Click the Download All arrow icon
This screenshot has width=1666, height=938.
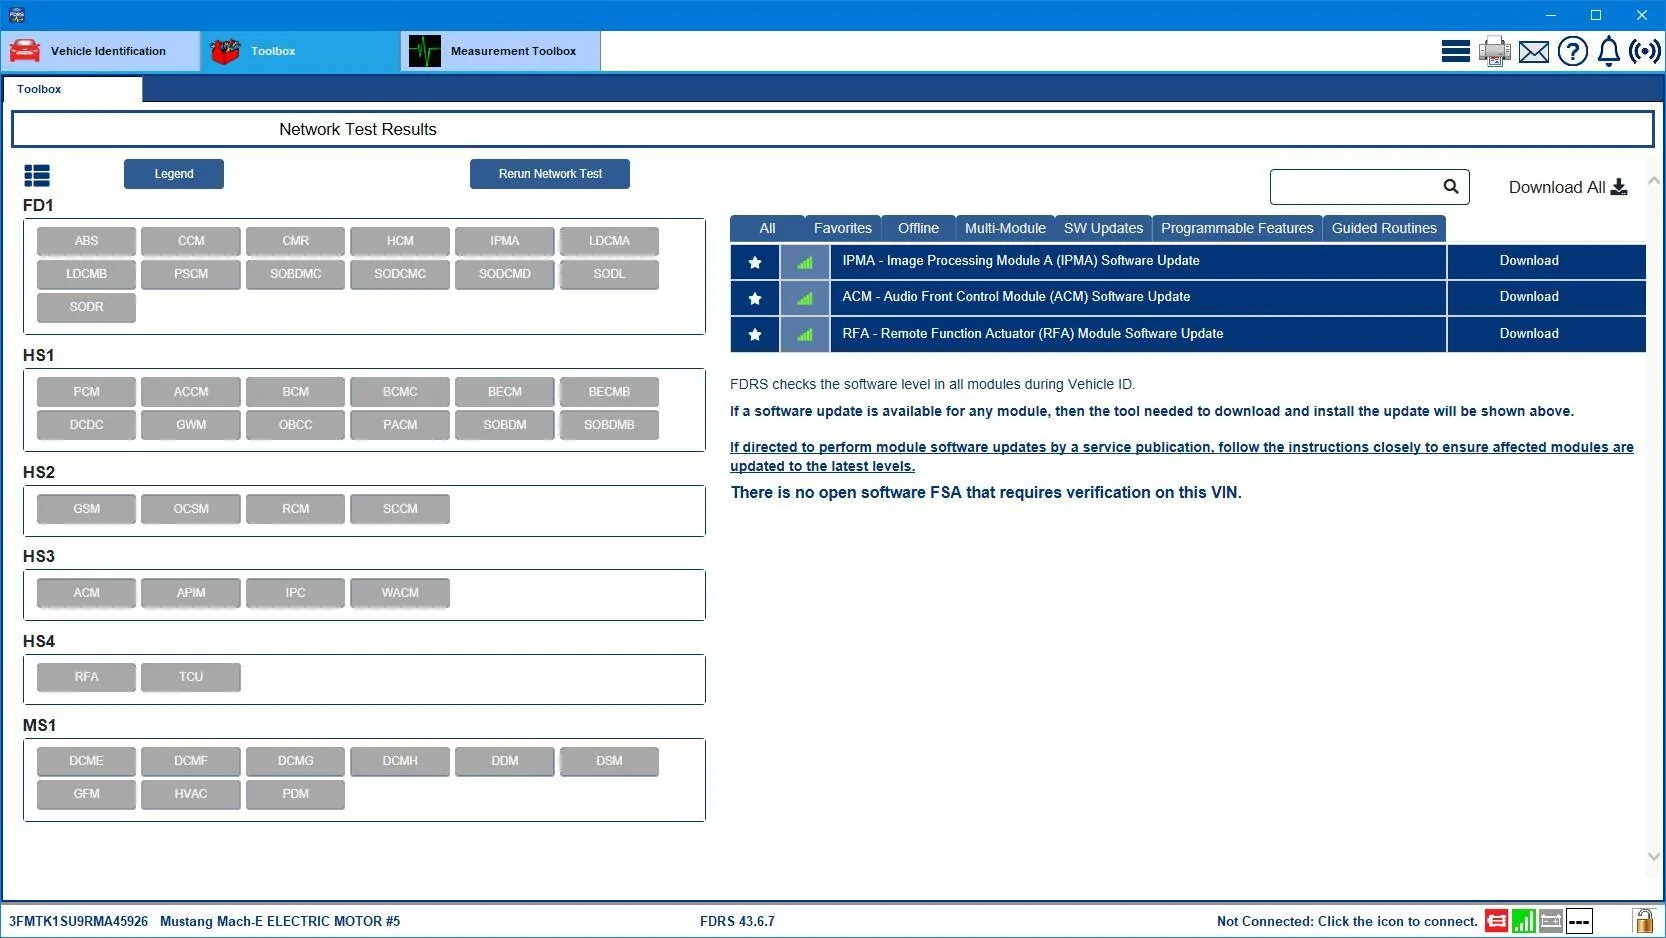coord(1619,187)
